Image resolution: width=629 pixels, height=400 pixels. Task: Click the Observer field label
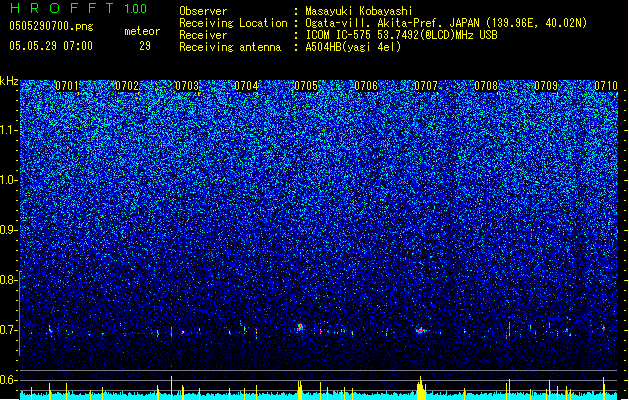203,11
